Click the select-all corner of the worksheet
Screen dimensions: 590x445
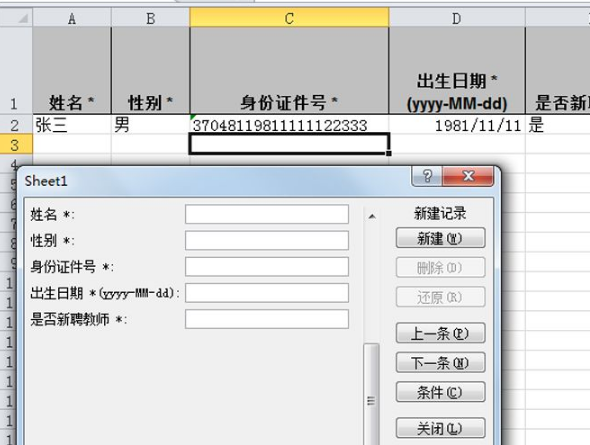(16, 18)
